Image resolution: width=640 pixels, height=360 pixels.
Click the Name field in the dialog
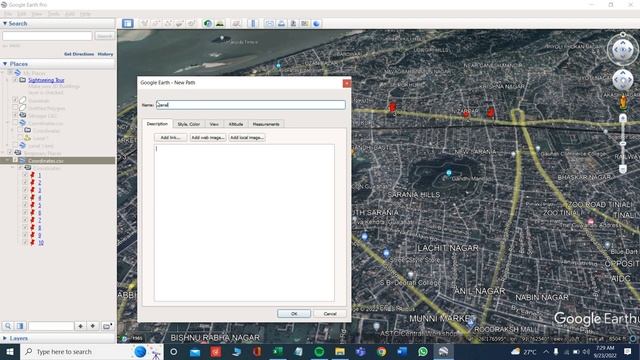tap(251, 105)
